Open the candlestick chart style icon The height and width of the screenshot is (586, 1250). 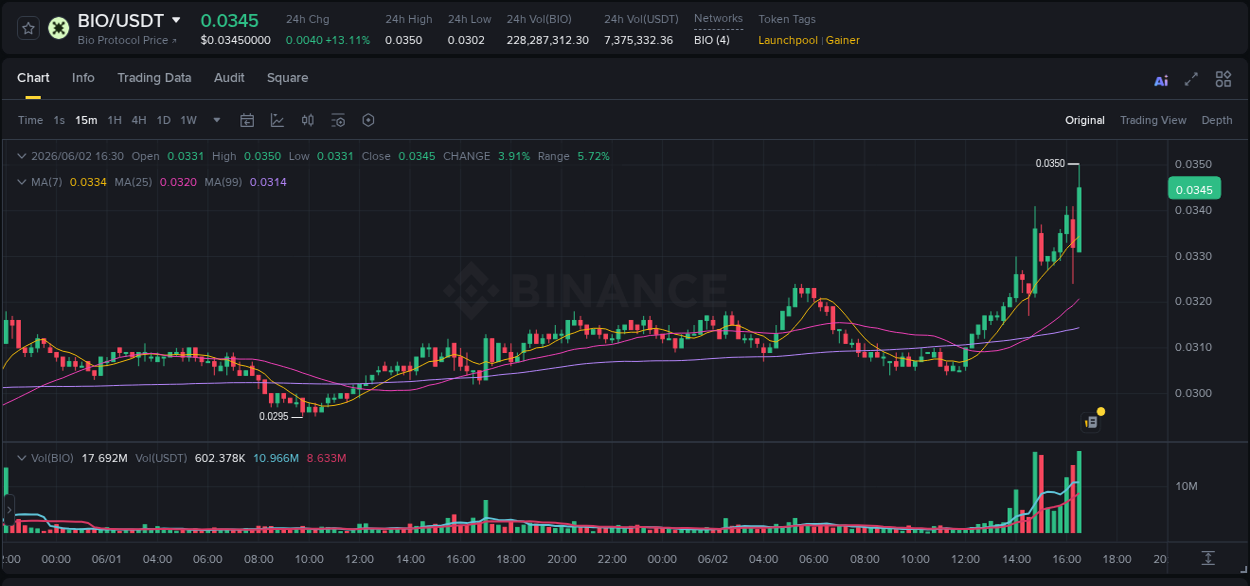click(x=308, y=120)
